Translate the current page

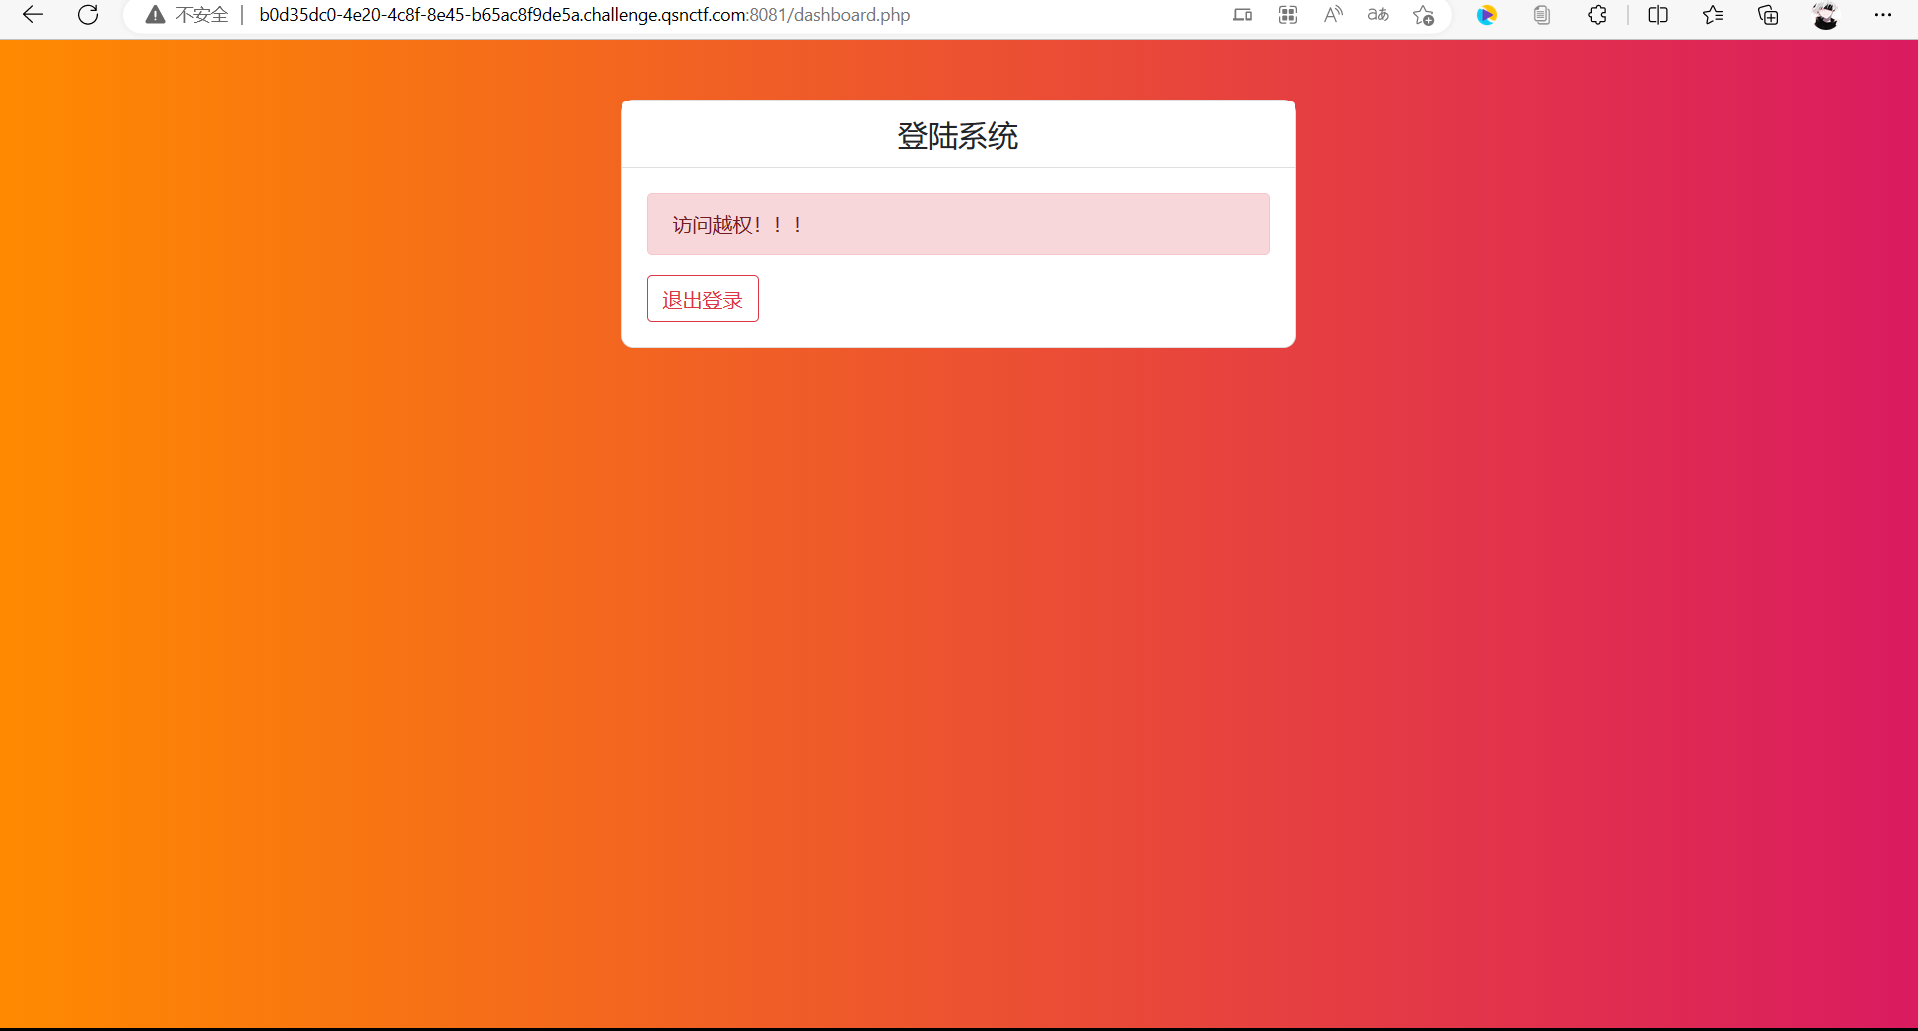[1378, 15]
